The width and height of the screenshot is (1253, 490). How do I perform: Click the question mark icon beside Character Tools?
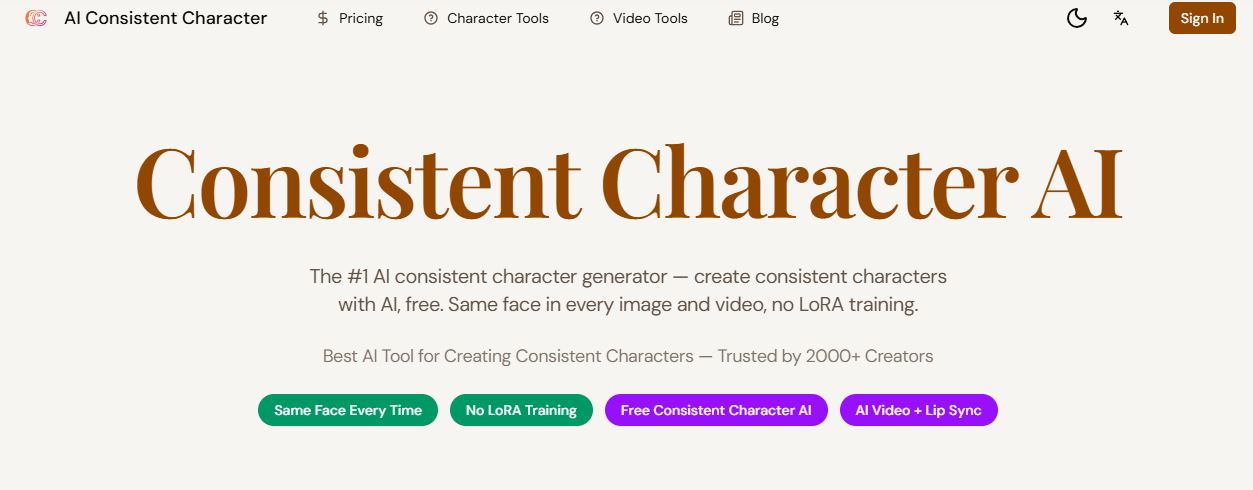[x=431, y=18]
